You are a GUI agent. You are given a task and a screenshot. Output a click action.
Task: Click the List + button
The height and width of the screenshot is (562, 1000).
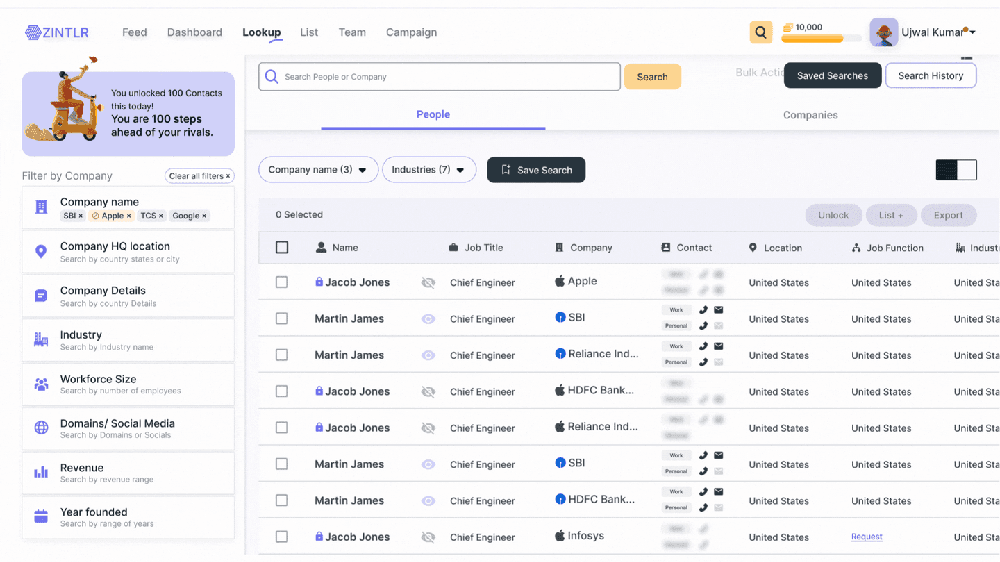point(891,215)
